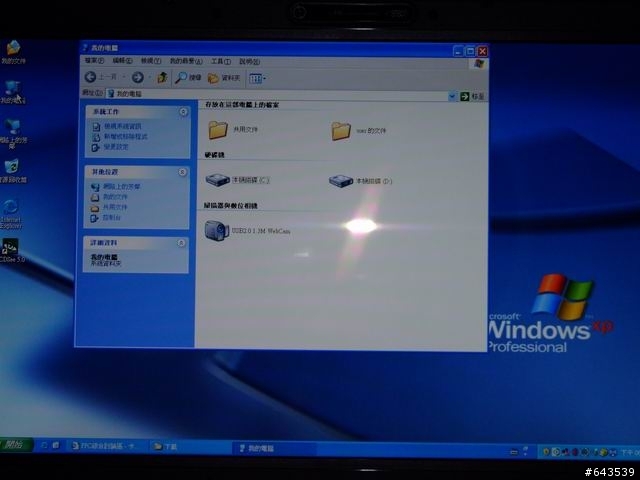640x480 pixels.
Task: Collapse the 其他位置 panel
Action: 182,172
